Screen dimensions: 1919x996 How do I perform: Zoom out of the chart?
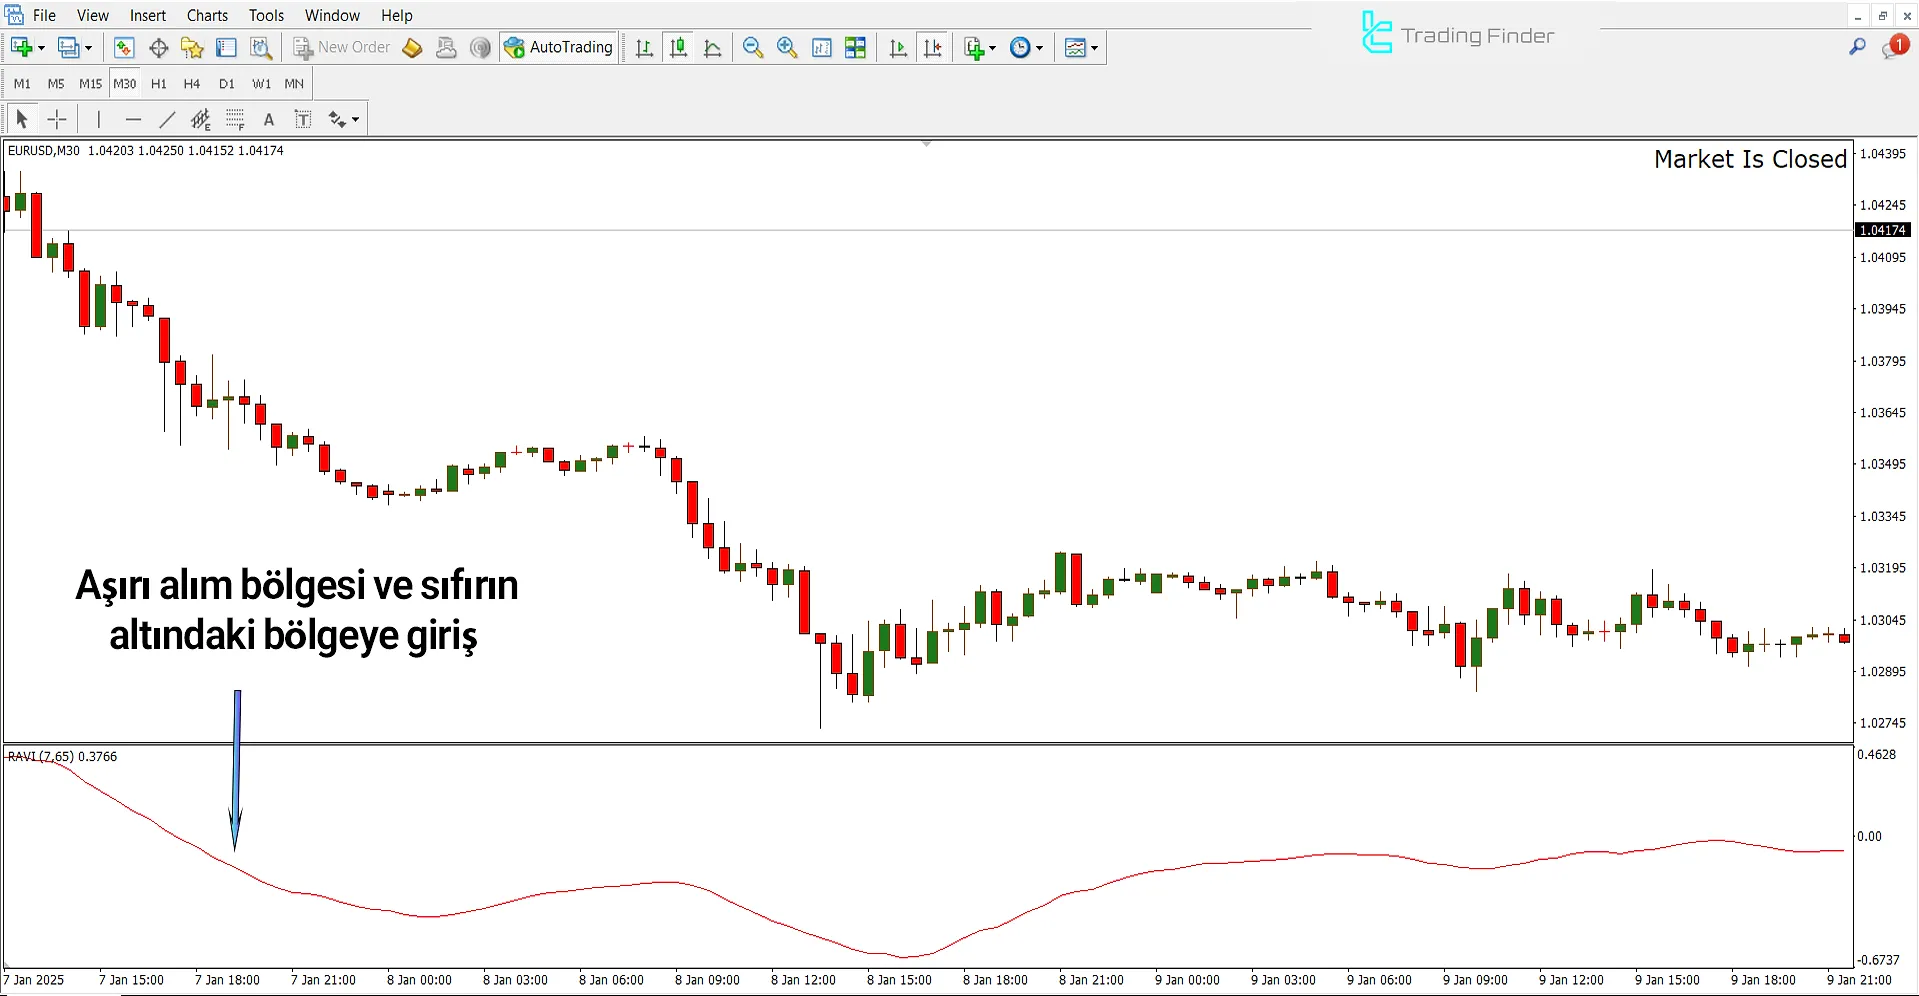coord(753,48)
